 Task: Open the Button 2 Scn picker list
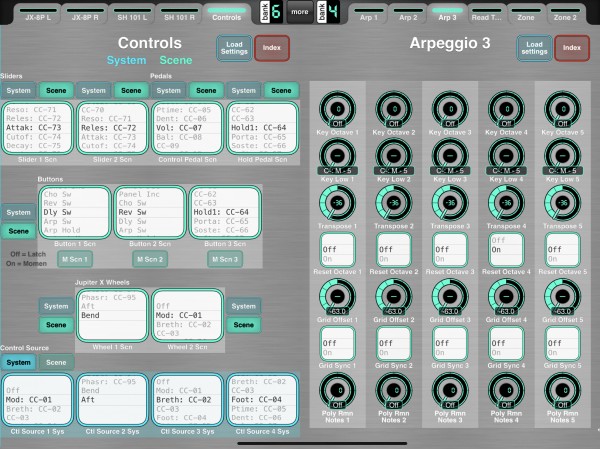pos(150,212)
